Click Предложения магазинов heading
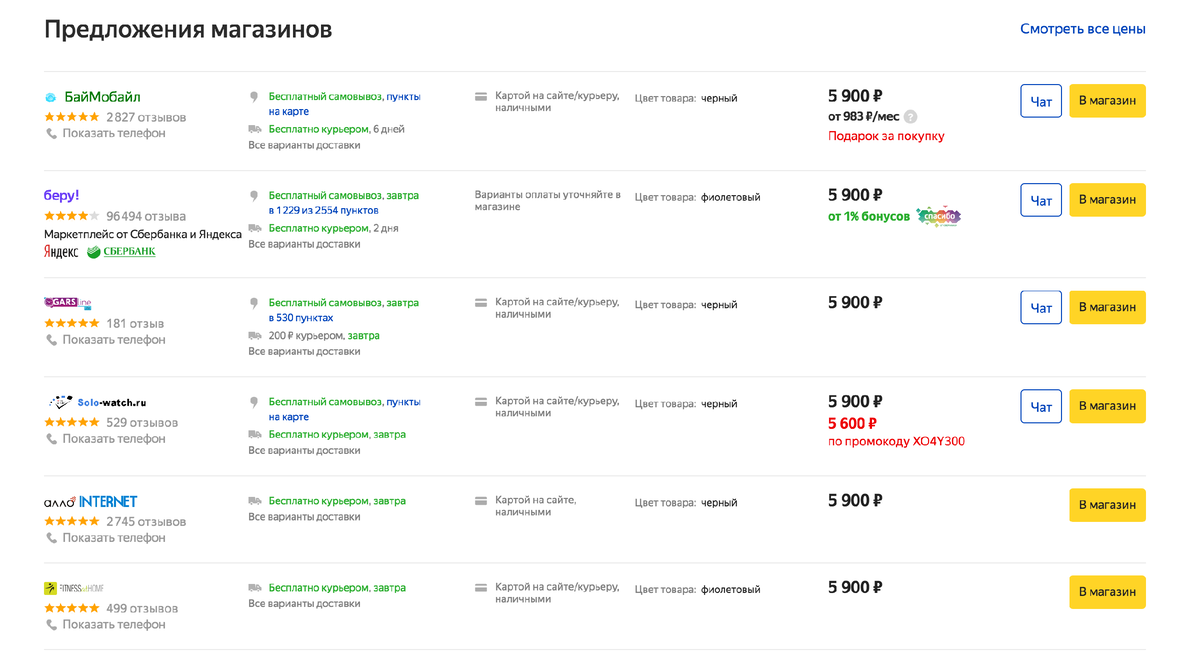 (188, 30)
